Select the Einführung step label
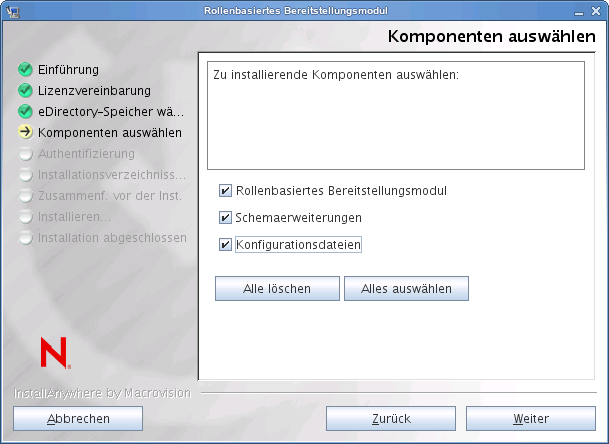 pos(68,70)
